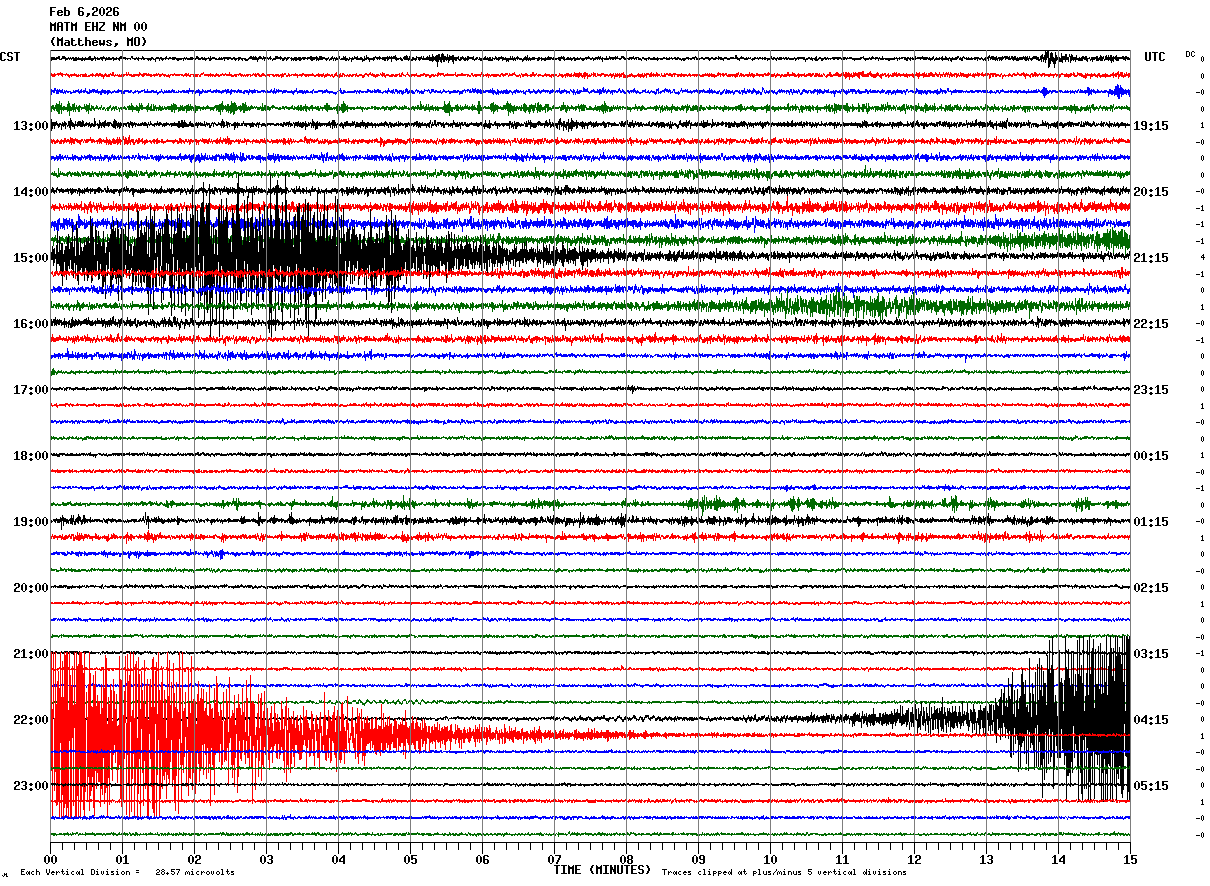
Task: Click the minute 01 axis tick label
Action: [x=122, y=860]
